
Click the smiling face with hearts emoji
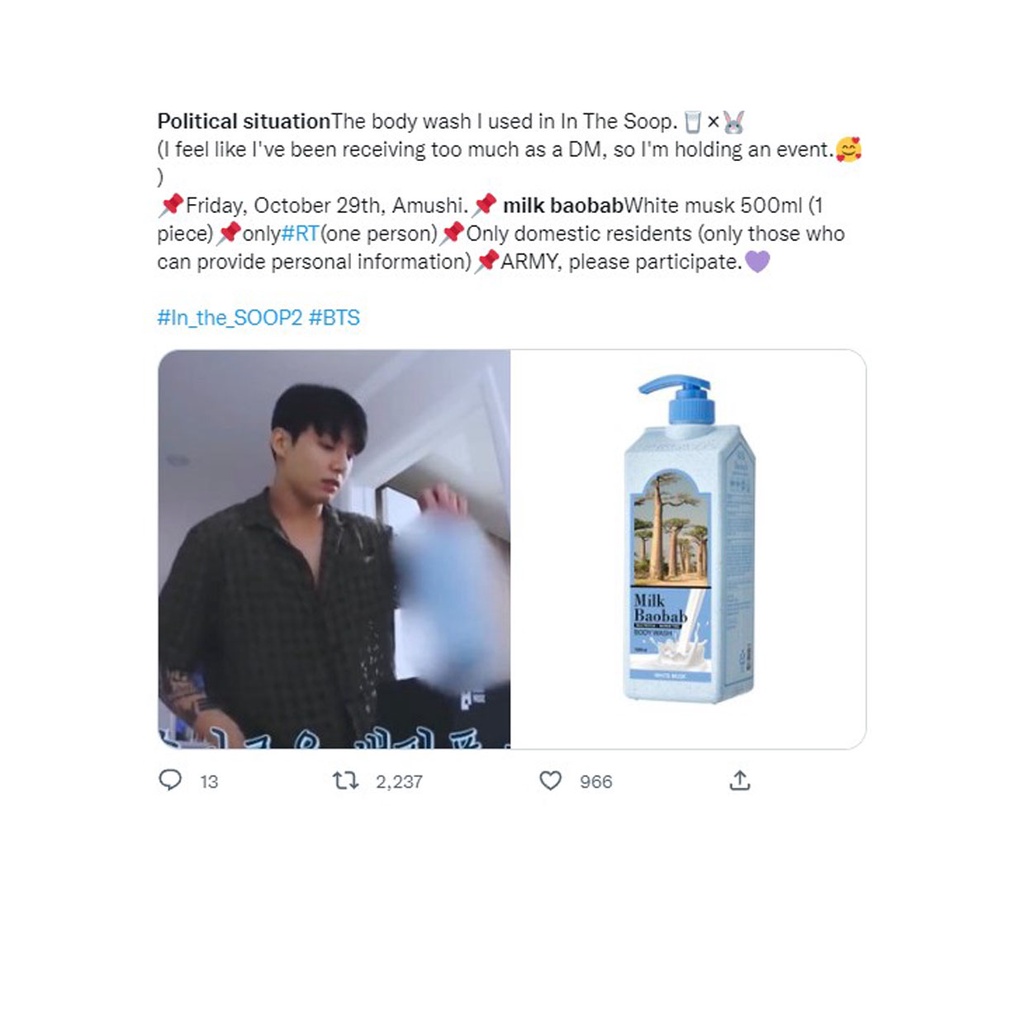848,150
